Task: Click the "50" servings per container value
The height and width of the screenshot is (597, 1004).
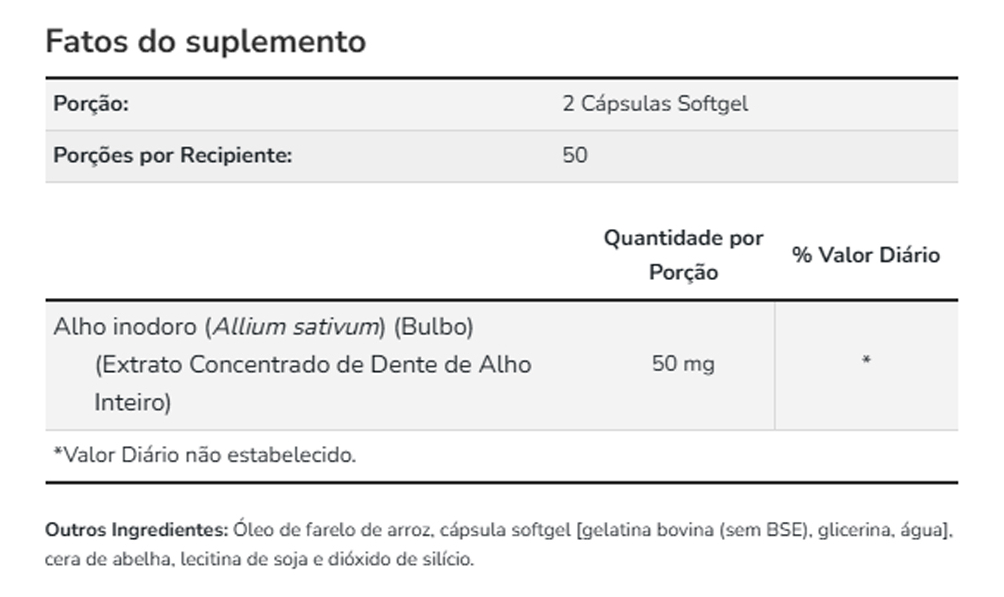Action: click(575, 156)
